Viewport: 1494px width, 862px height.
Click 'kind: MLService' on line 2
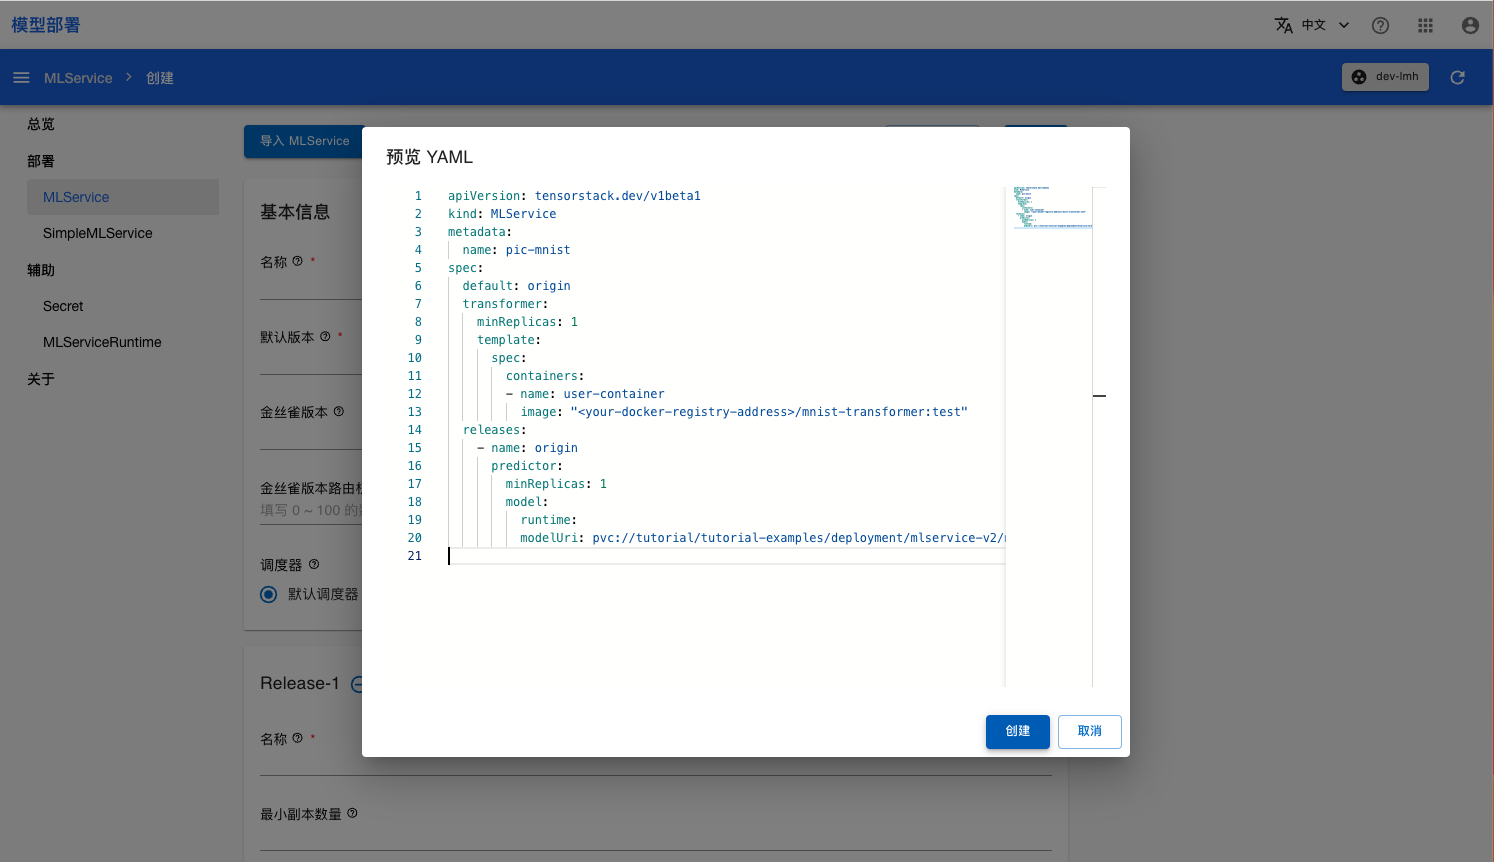pos(502,214)
